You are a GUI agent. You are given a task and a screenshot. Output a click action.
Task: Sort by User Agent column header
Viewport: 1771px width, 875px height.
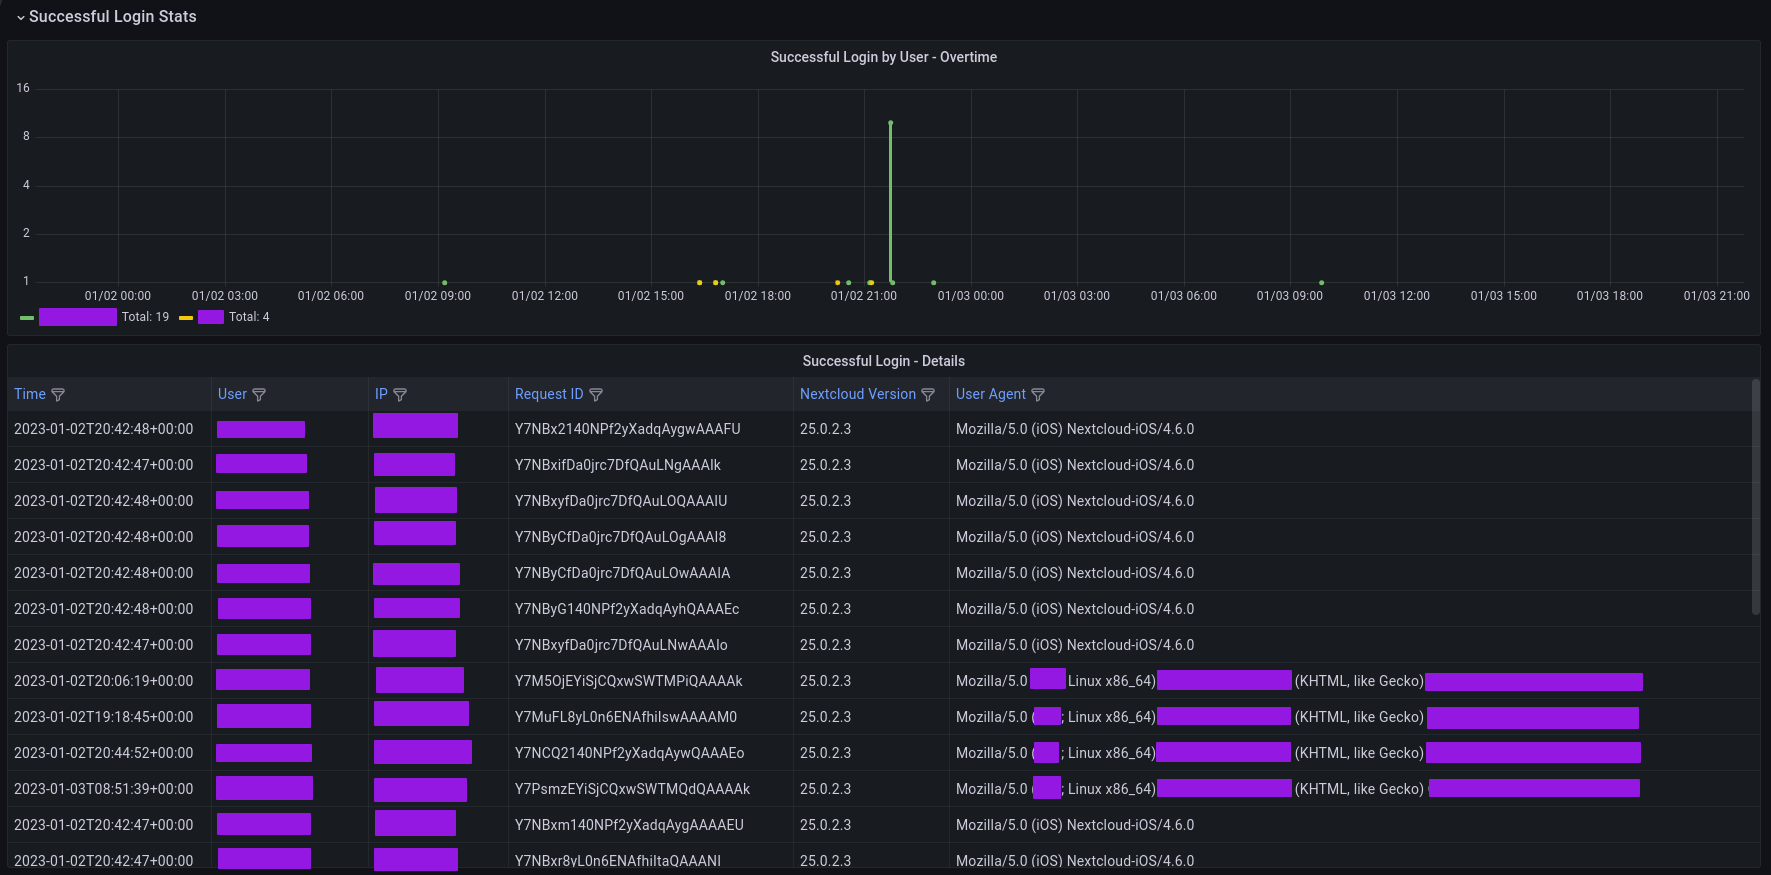pyautogui.click(x=990, y=394)
